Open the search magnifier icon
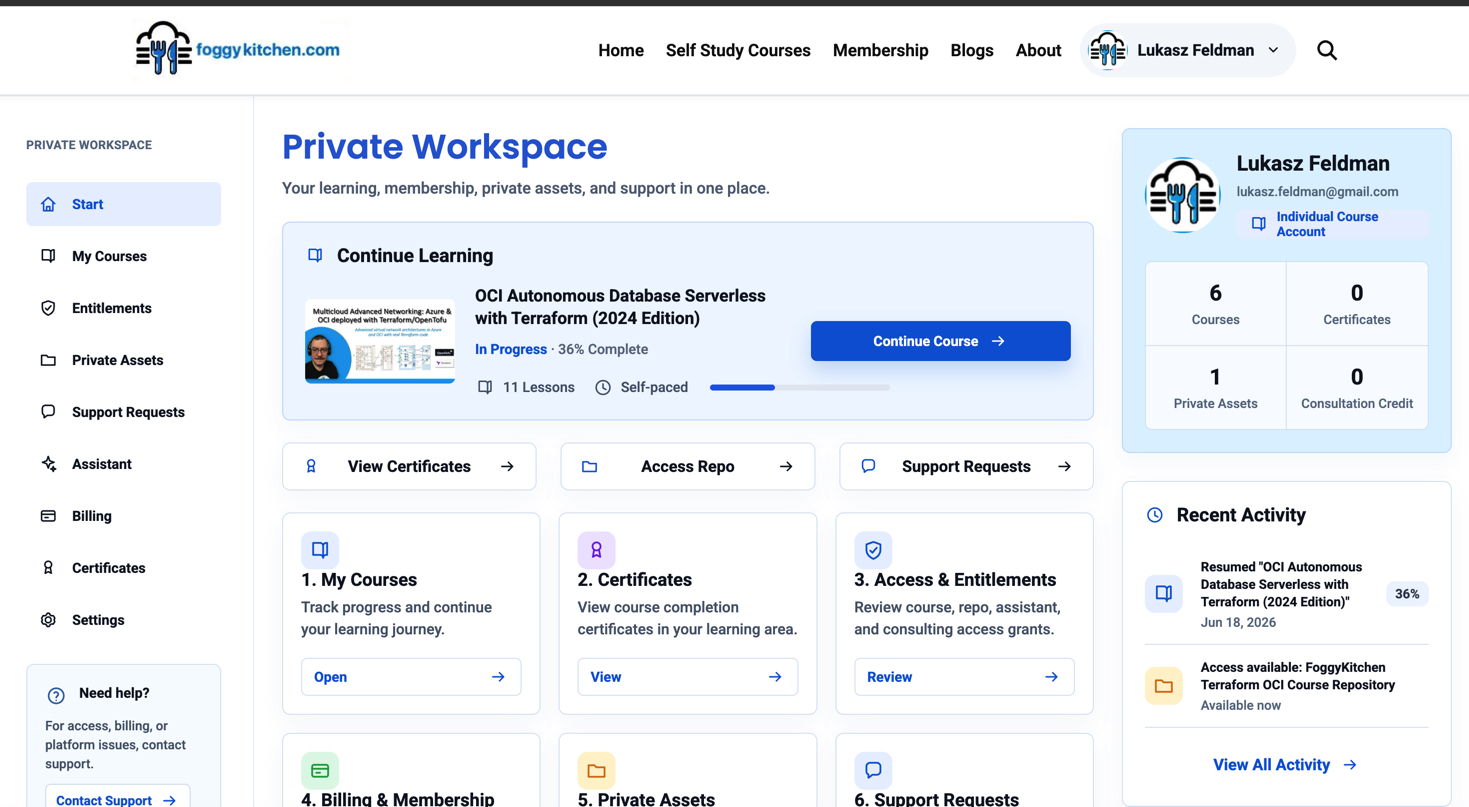 click(1327, 50)
